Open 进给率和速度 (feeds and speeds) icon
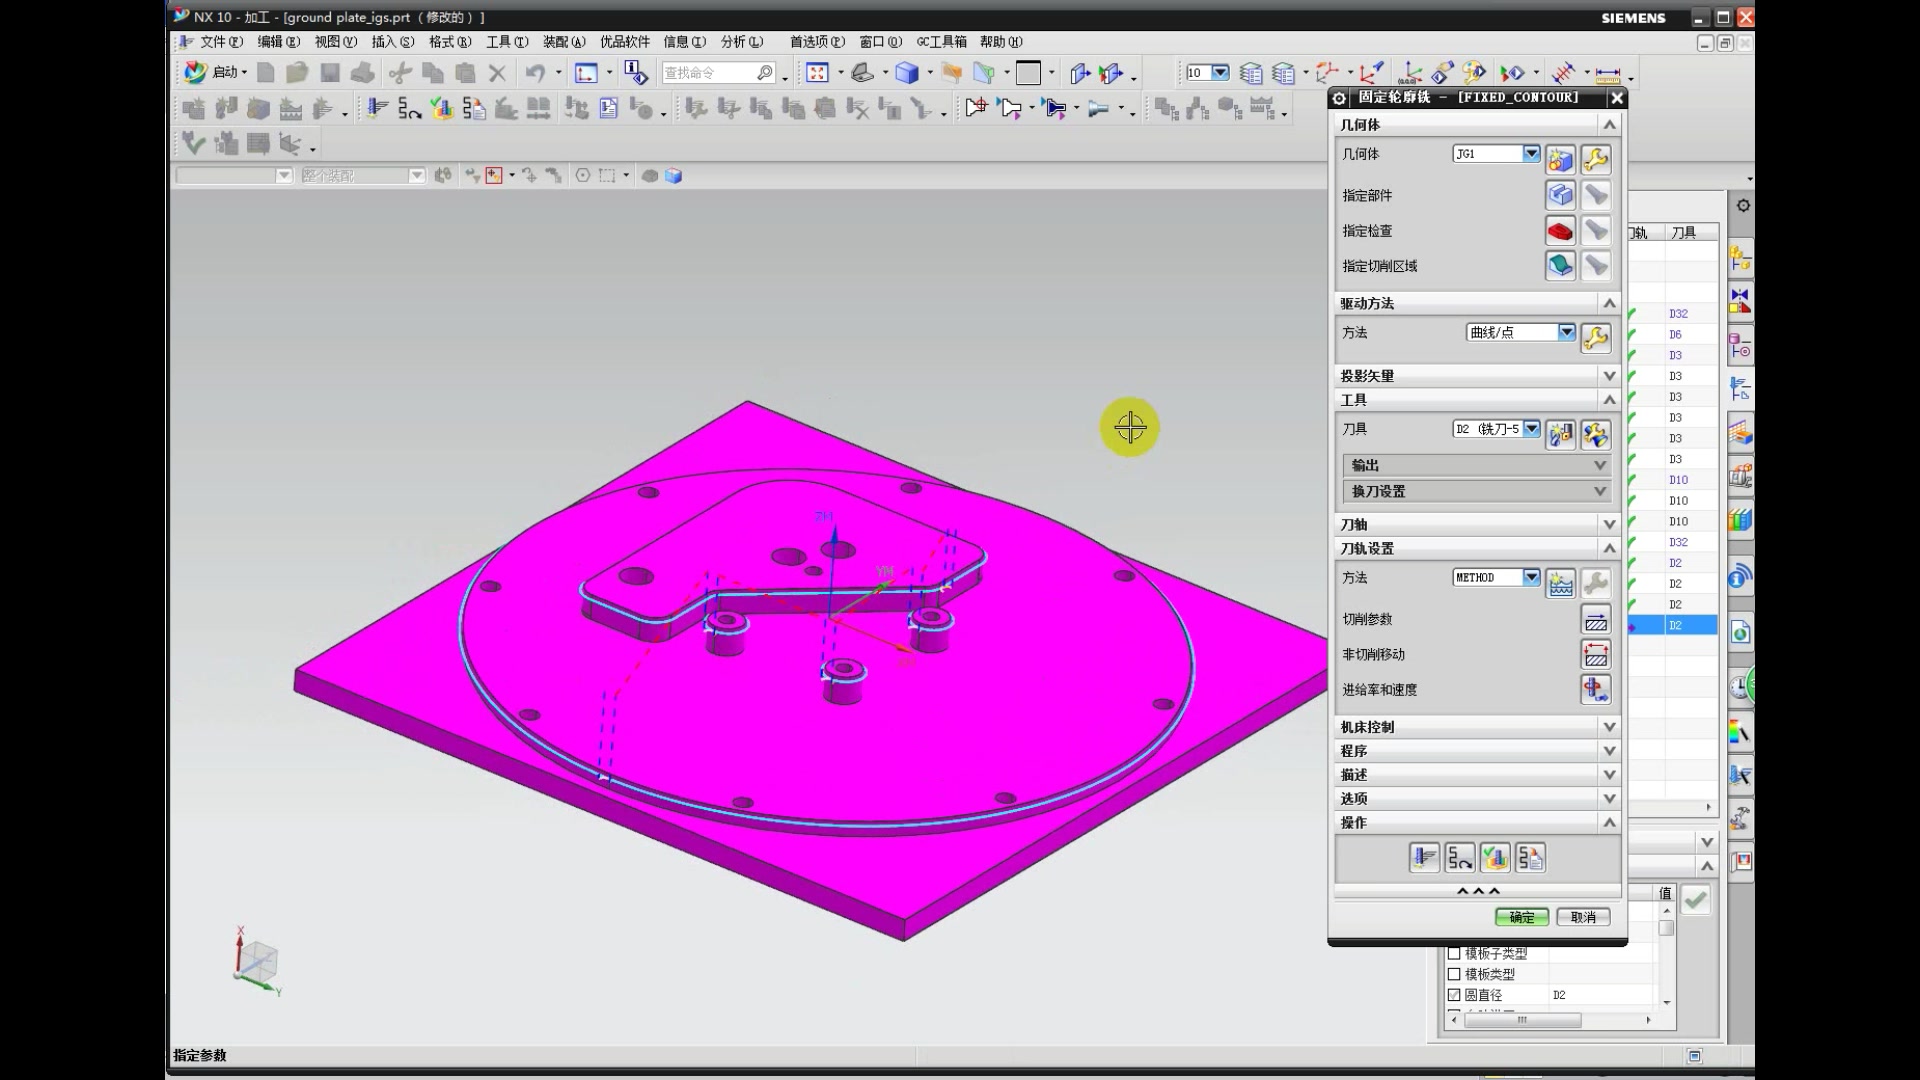Screen dimensions: 1920x1080 point(1596,690)
